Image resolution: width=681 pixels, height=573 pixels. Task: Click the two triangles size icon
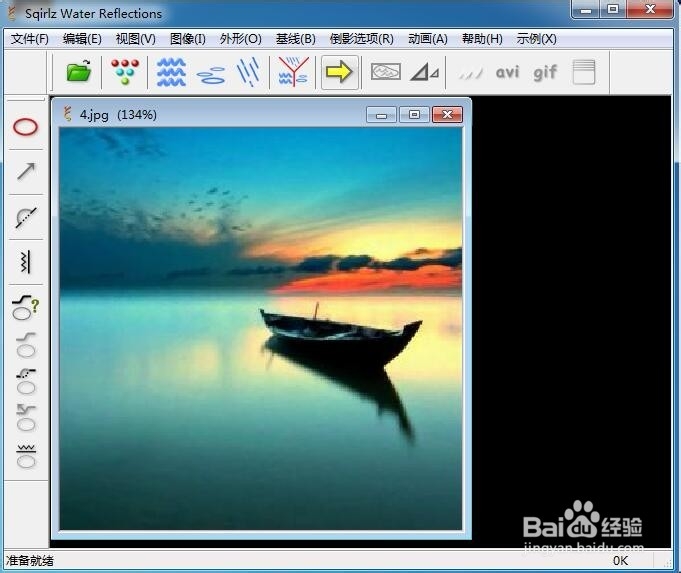tap(425, 72)
